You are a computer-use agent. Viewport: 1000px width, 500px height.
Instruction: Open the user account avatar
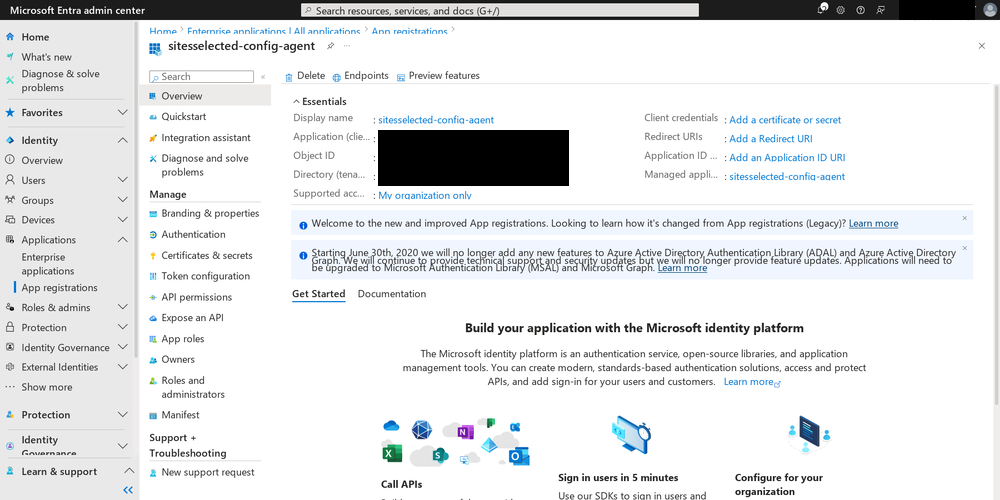pyautogui.click(x=989, y=10)
